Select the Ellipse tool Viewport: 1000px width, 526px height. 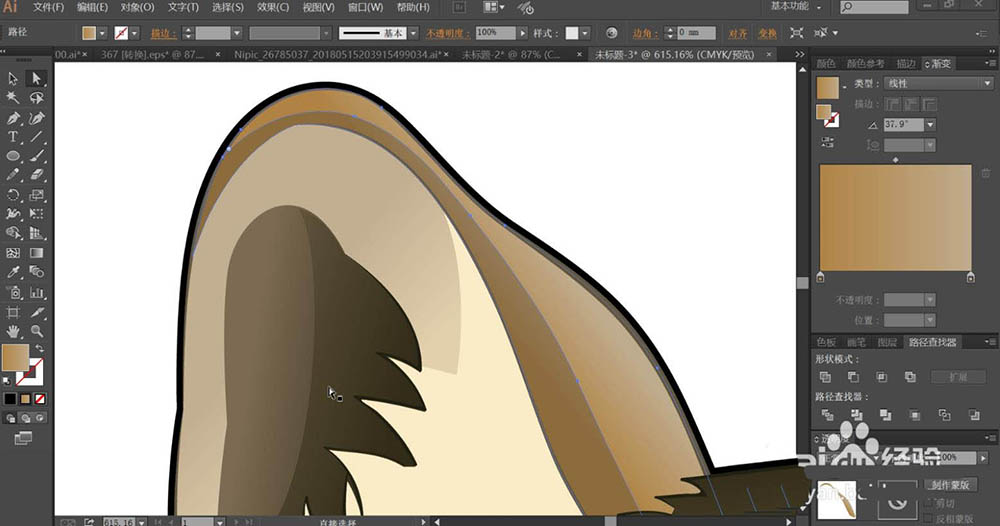13,156
